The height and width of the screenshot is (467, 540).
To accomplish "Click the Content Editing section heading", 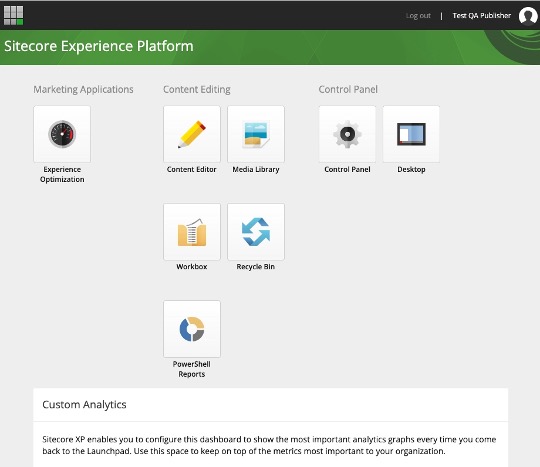I will click(x=197, y=90).
